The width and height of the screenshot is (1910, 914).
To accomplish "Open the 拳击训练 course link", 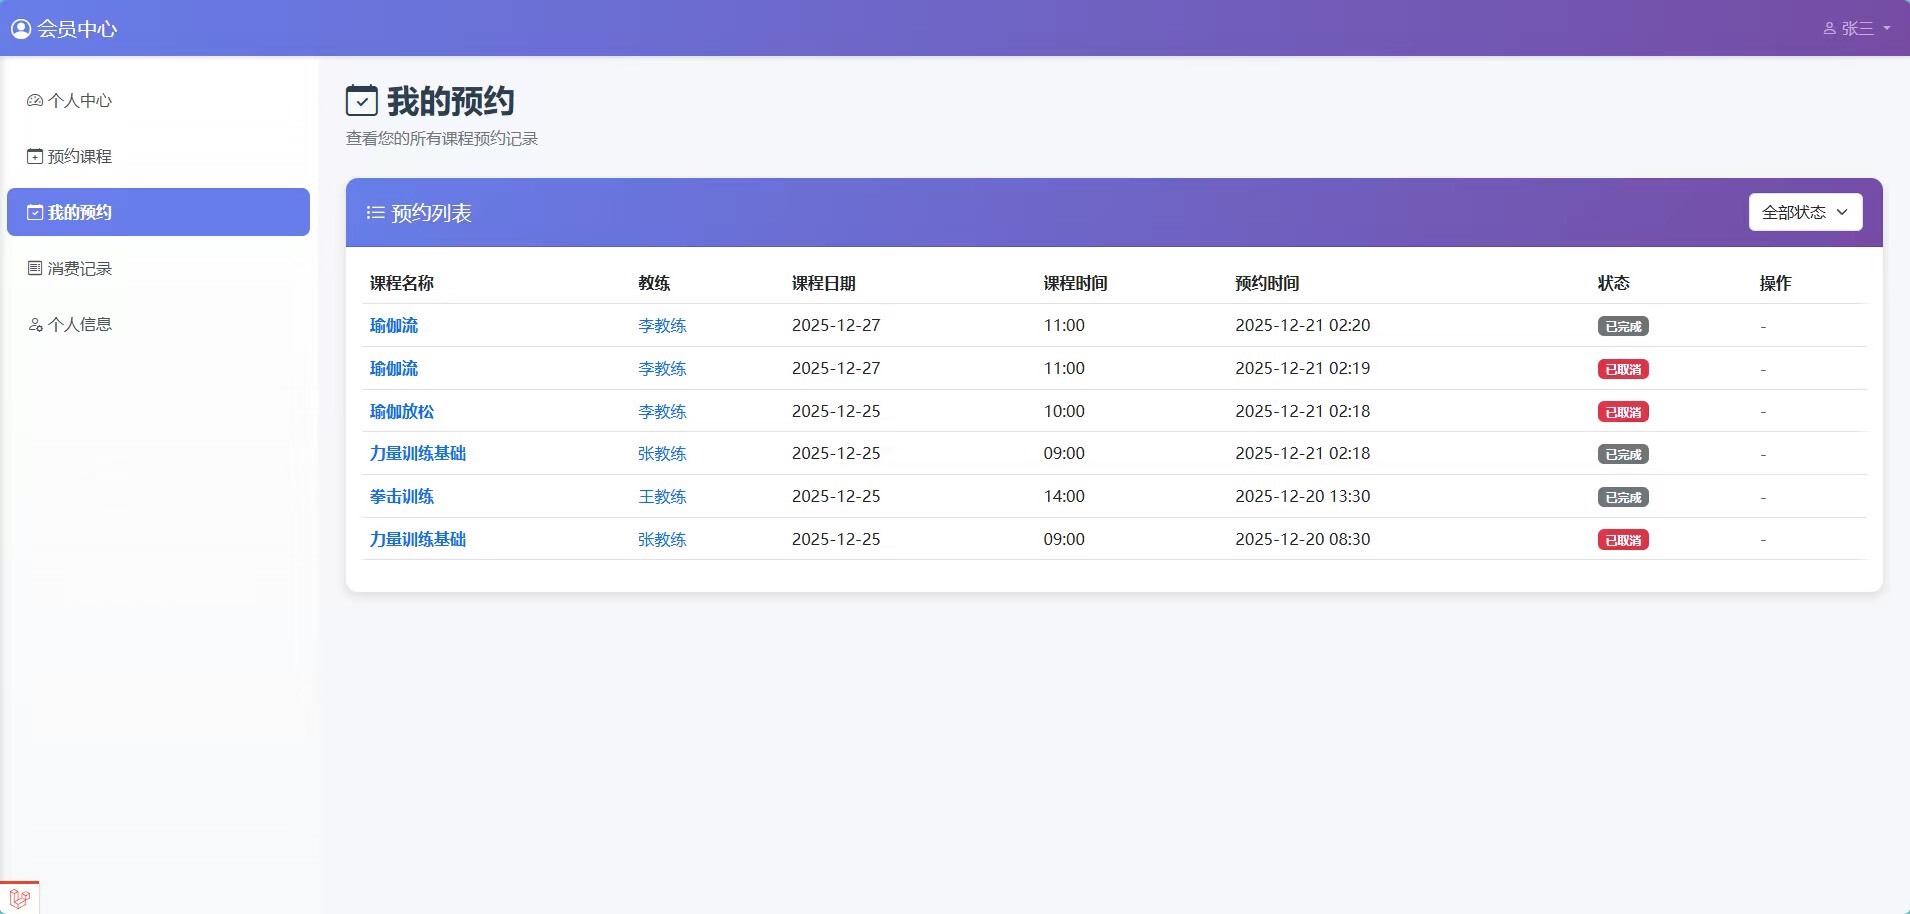I will click(x=402, y=497).
